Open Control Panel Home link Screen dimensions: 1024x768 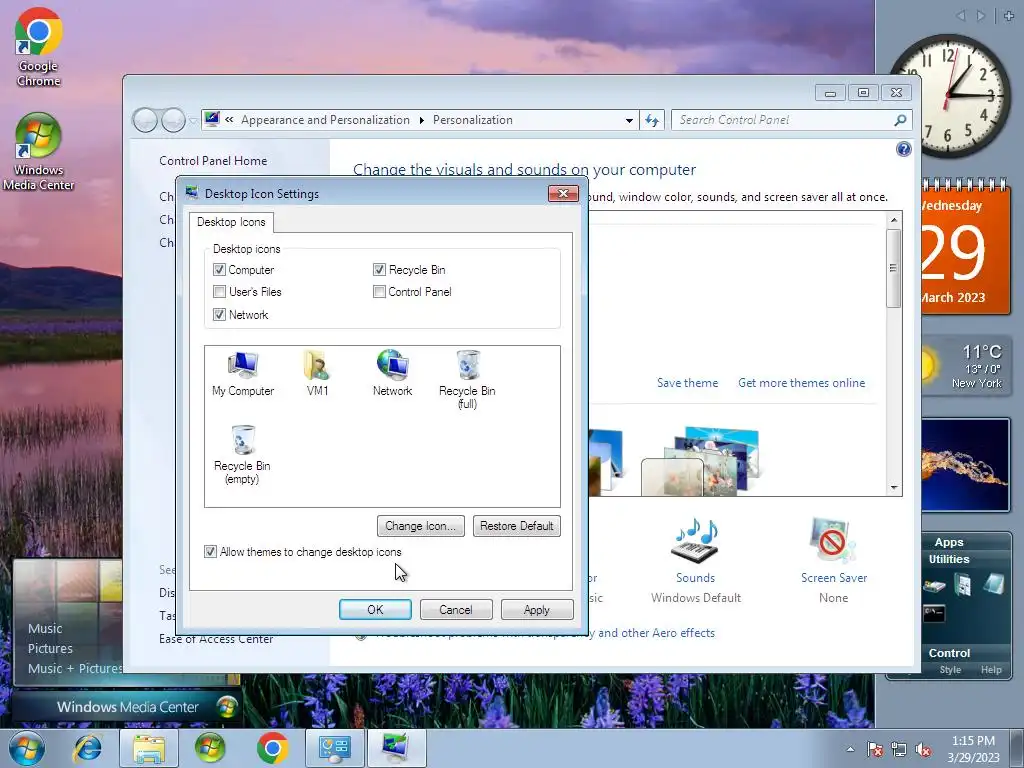pos(213,161)
